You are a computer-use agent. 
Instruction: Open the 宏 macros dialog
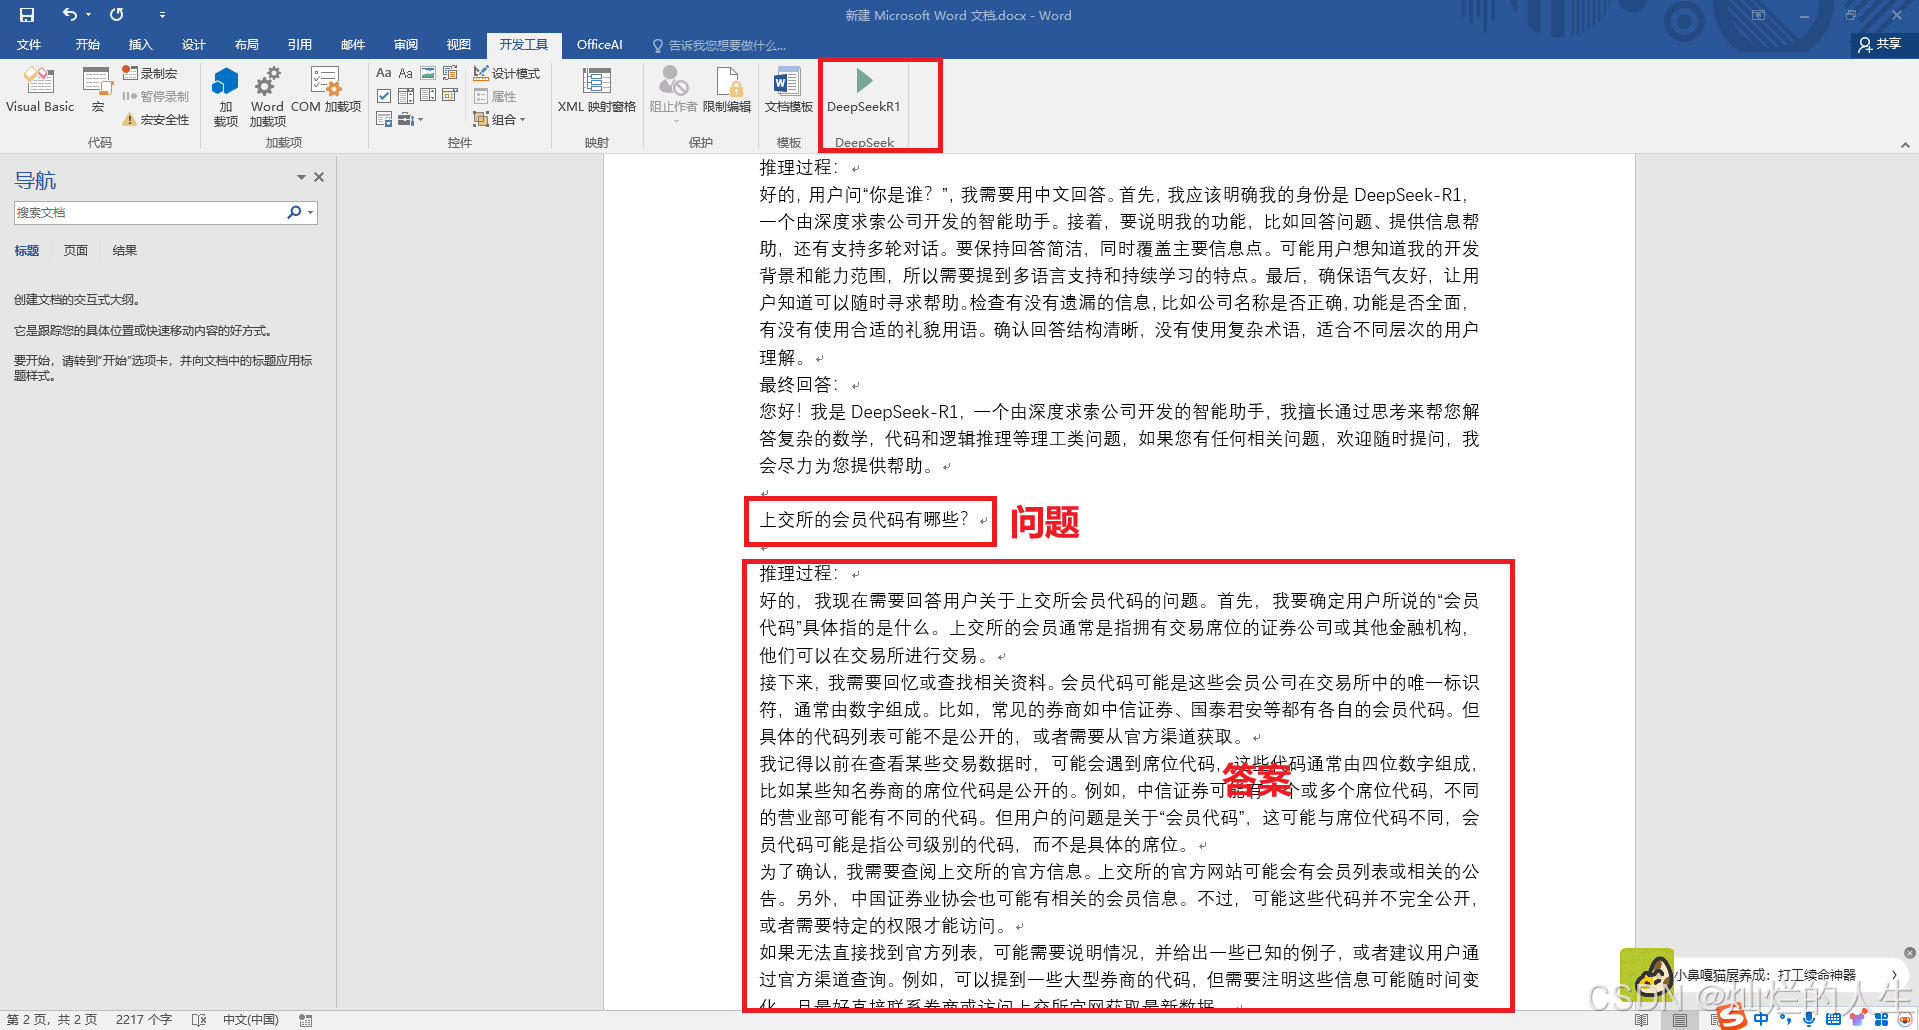click(x=98, y=90)
